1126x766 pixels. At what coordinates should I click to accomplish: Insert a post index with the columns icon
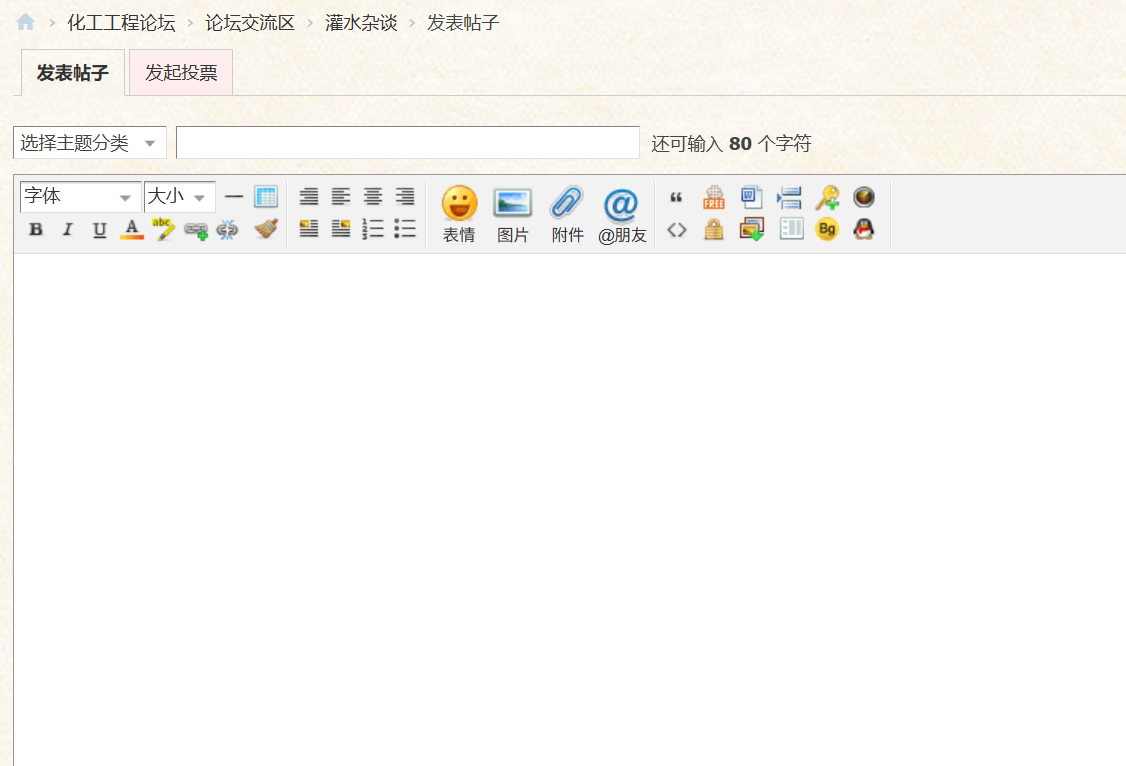coord(791,229)
